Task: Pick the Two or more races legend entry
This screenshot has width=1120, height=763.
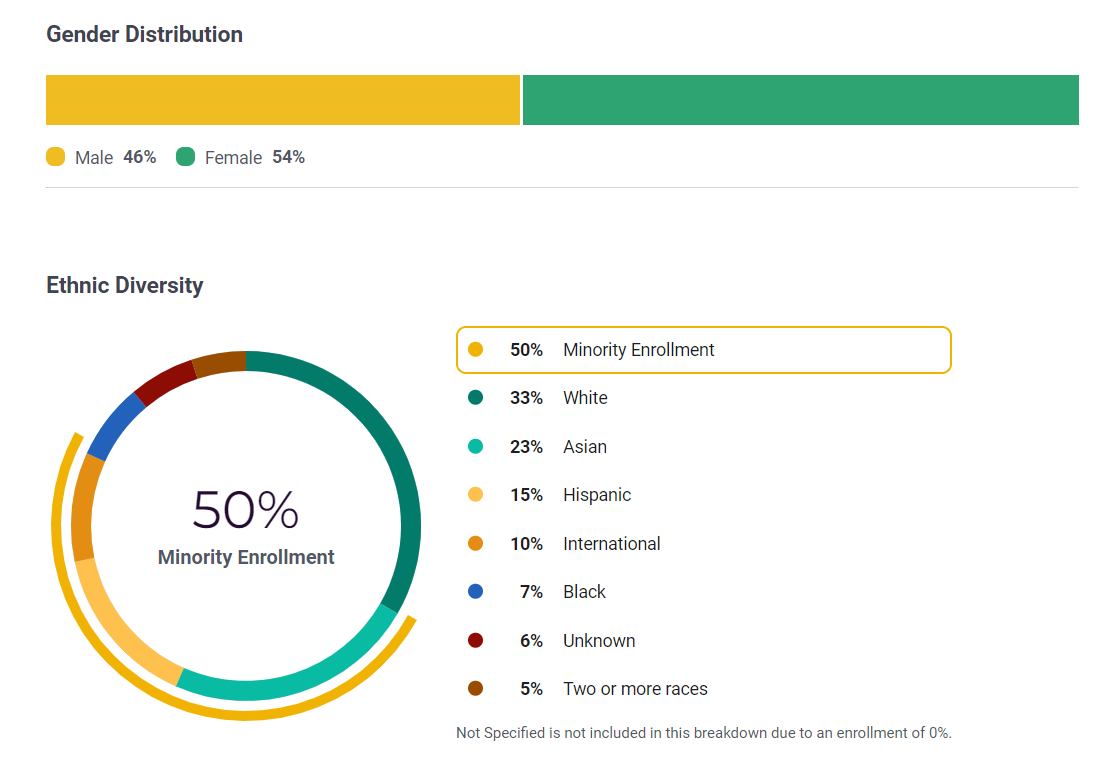Action: pos(634,689)
